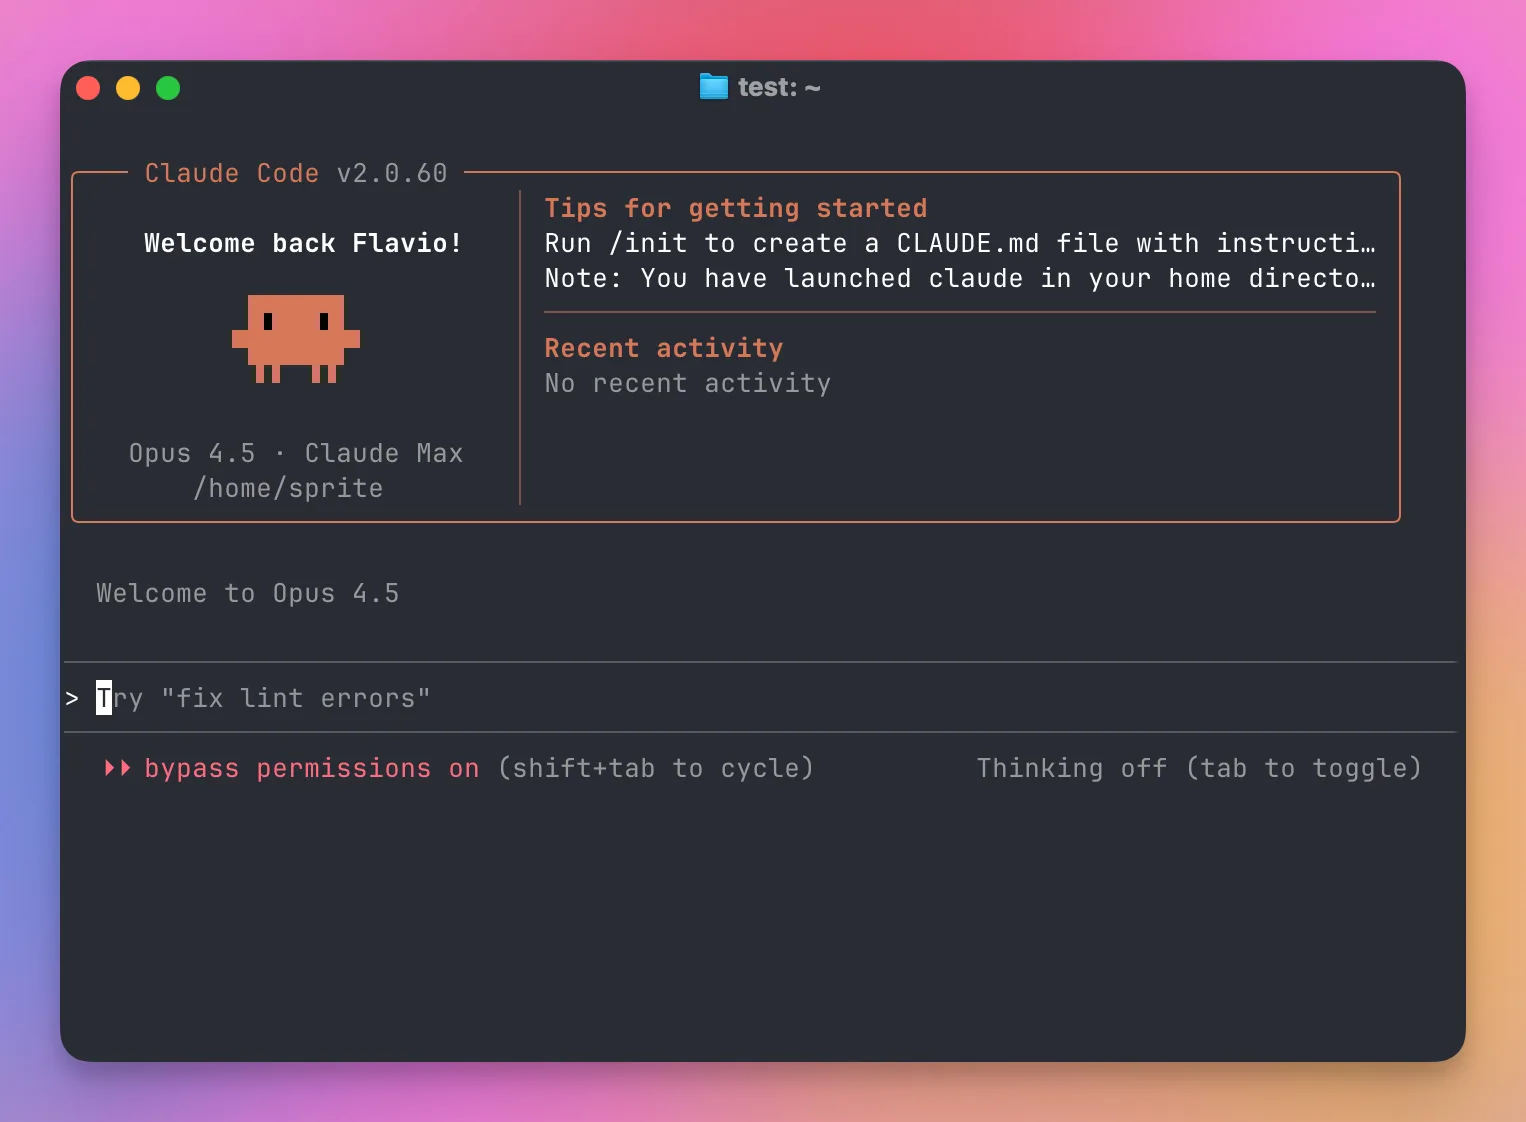Click the prompt input field with "fix lint errors"

760,698
